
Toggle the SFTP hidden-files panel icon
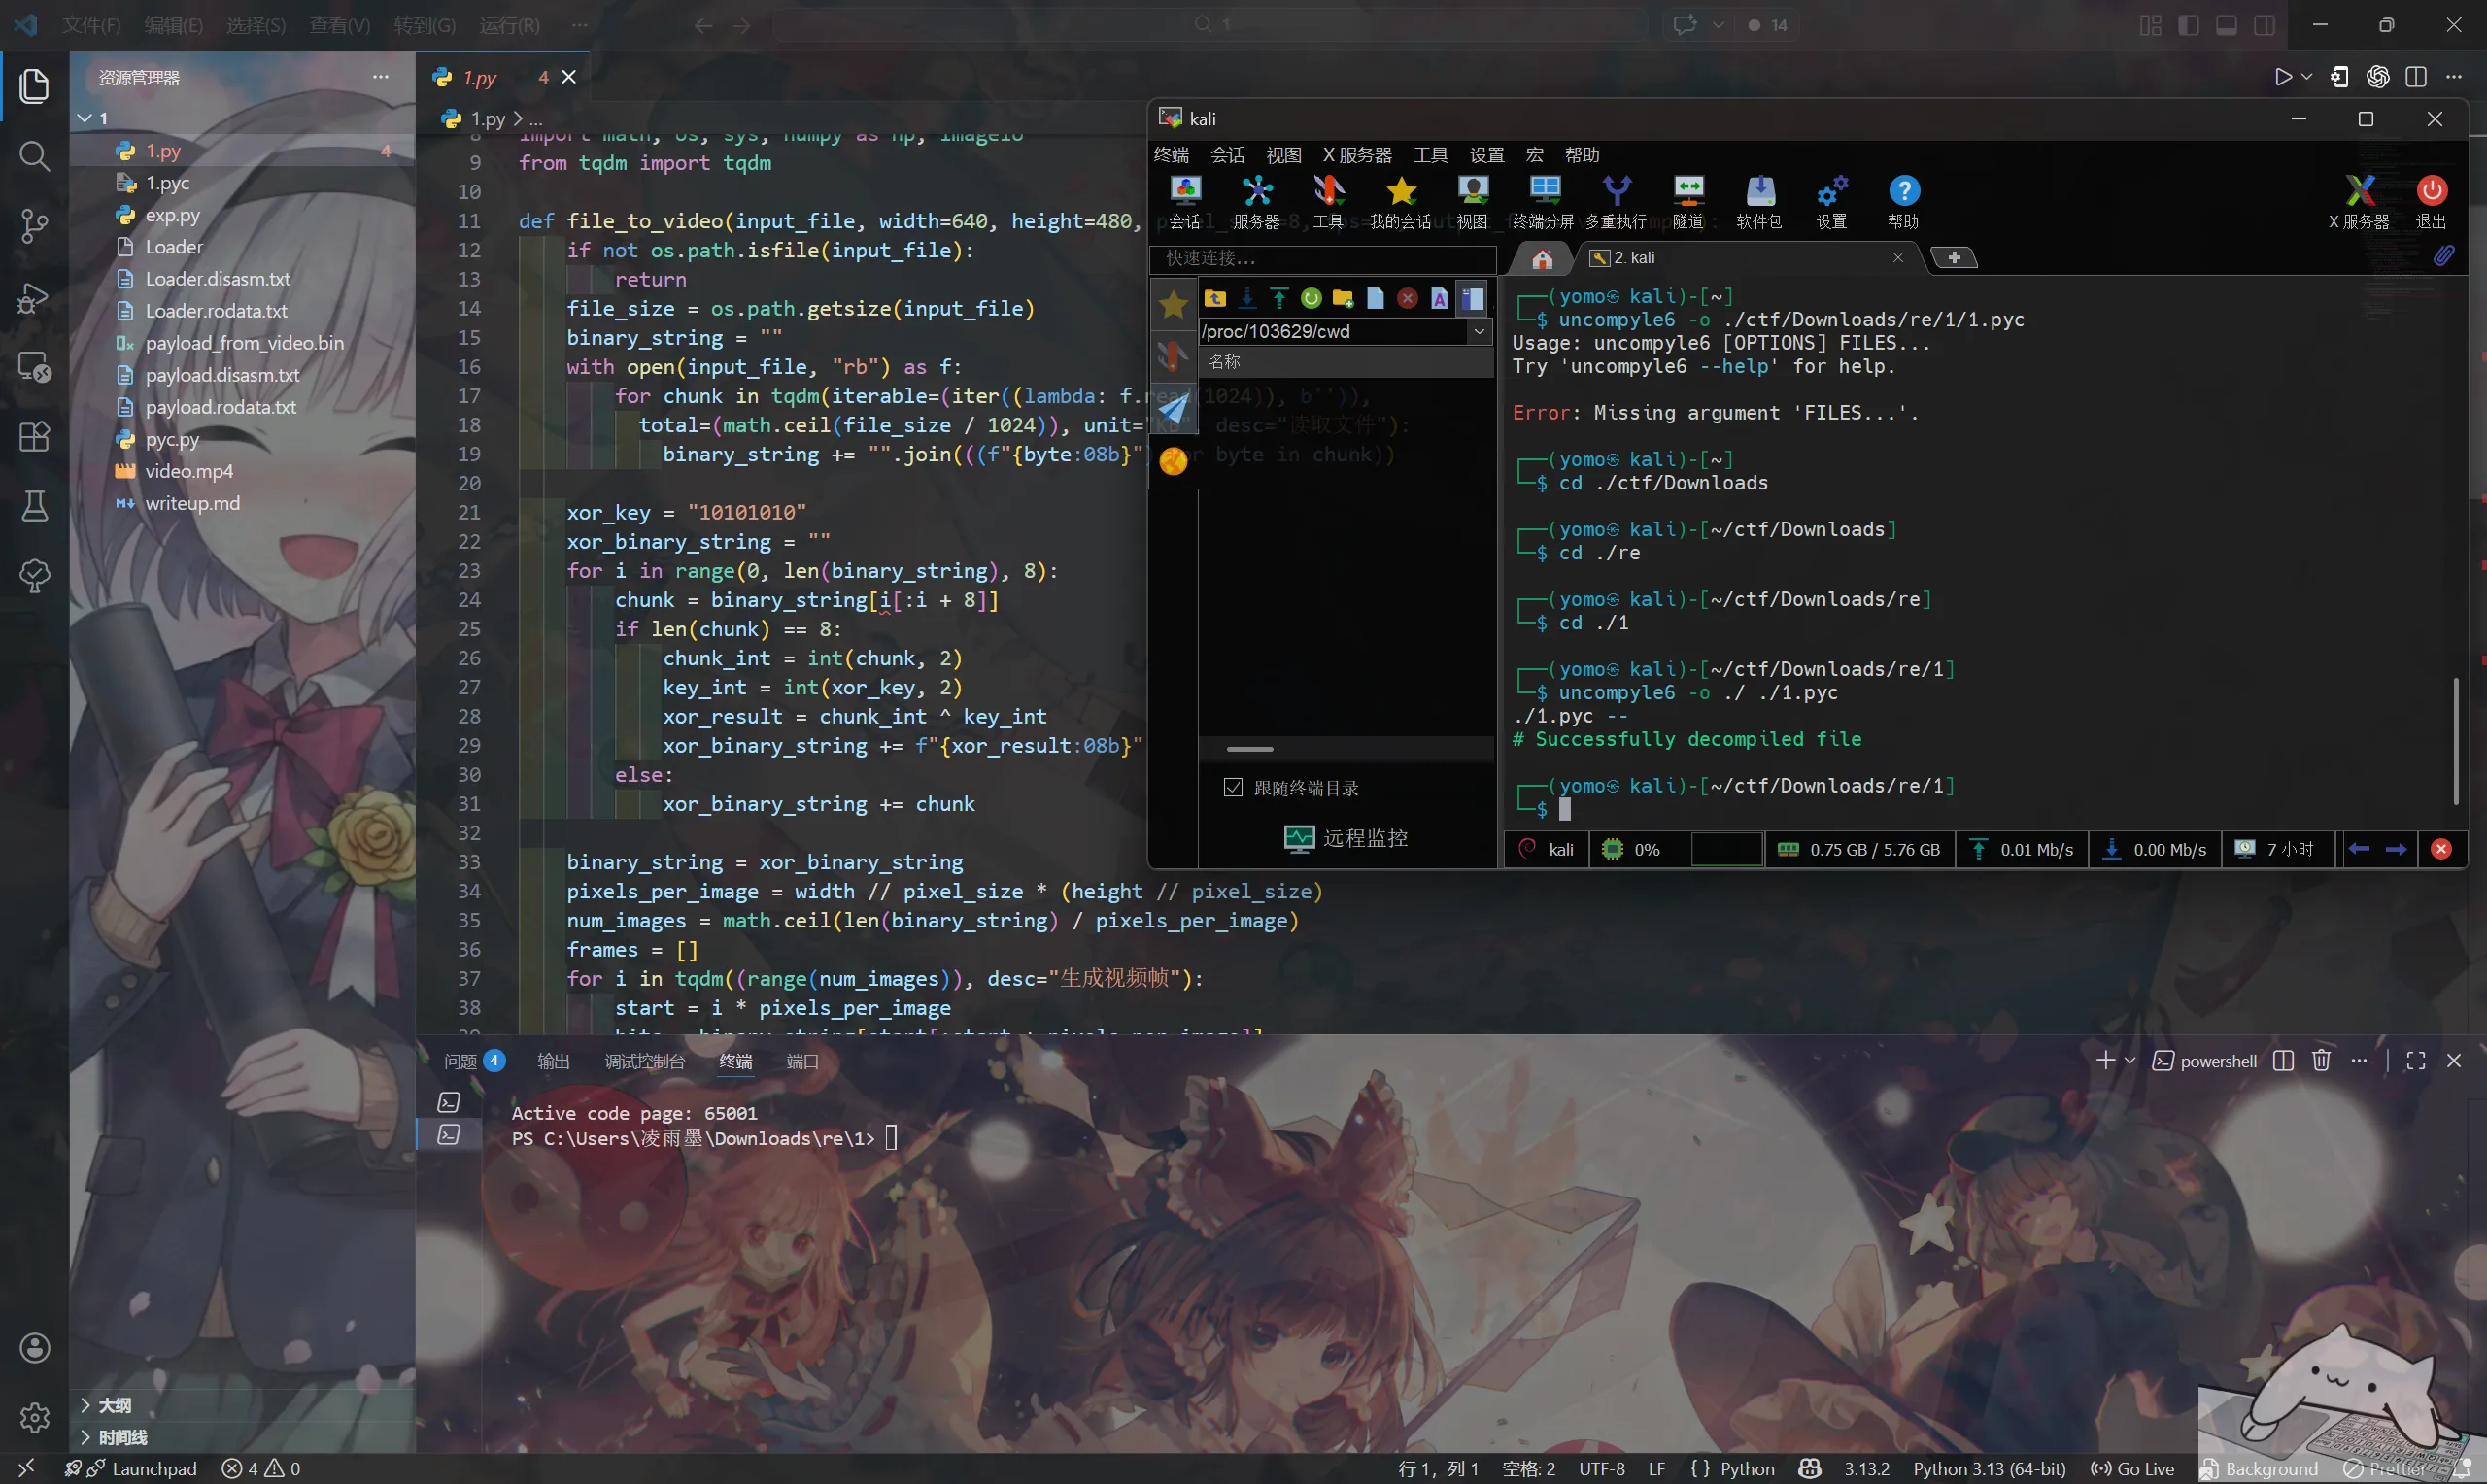(1471, 298)
